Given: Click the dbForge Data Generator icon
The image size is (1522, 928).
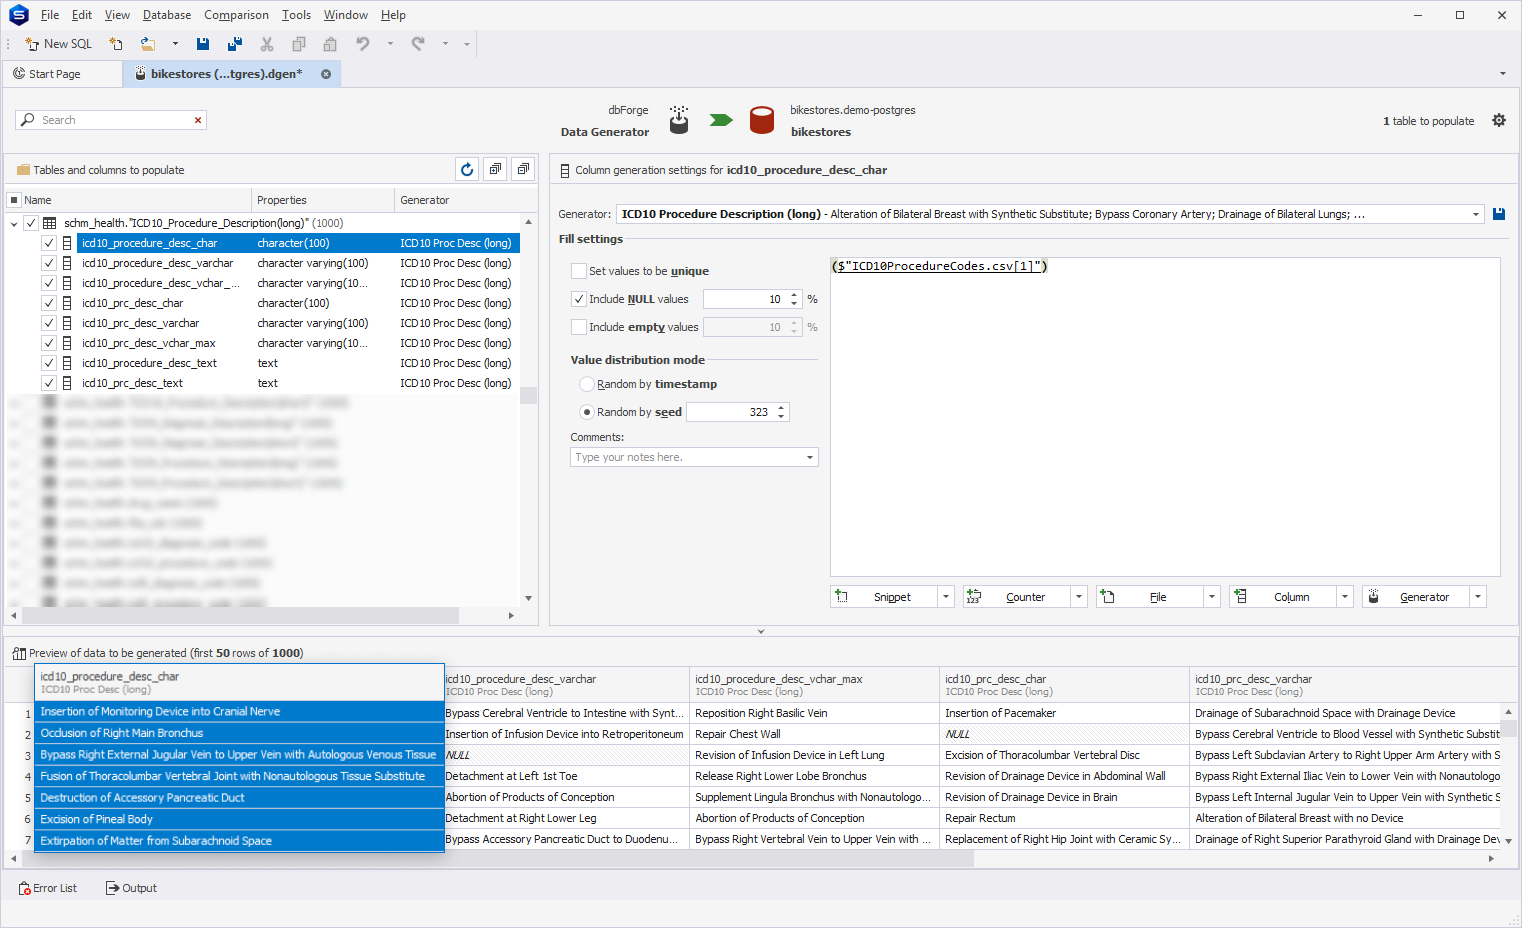Looking at the screenshot, I should pyautogui.click(x=679, y=120).
